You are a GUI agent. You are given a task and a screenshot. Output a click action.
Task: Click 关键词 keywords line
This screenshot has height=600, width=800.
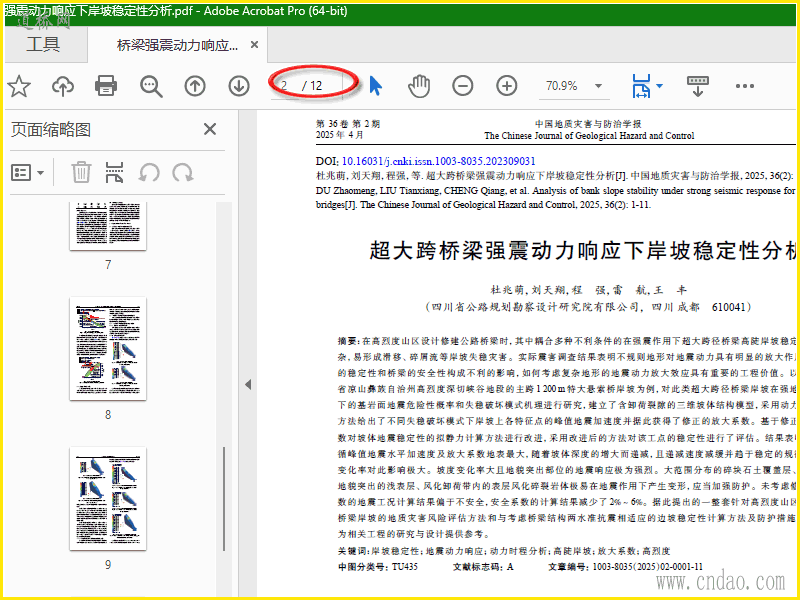point(504,551)
